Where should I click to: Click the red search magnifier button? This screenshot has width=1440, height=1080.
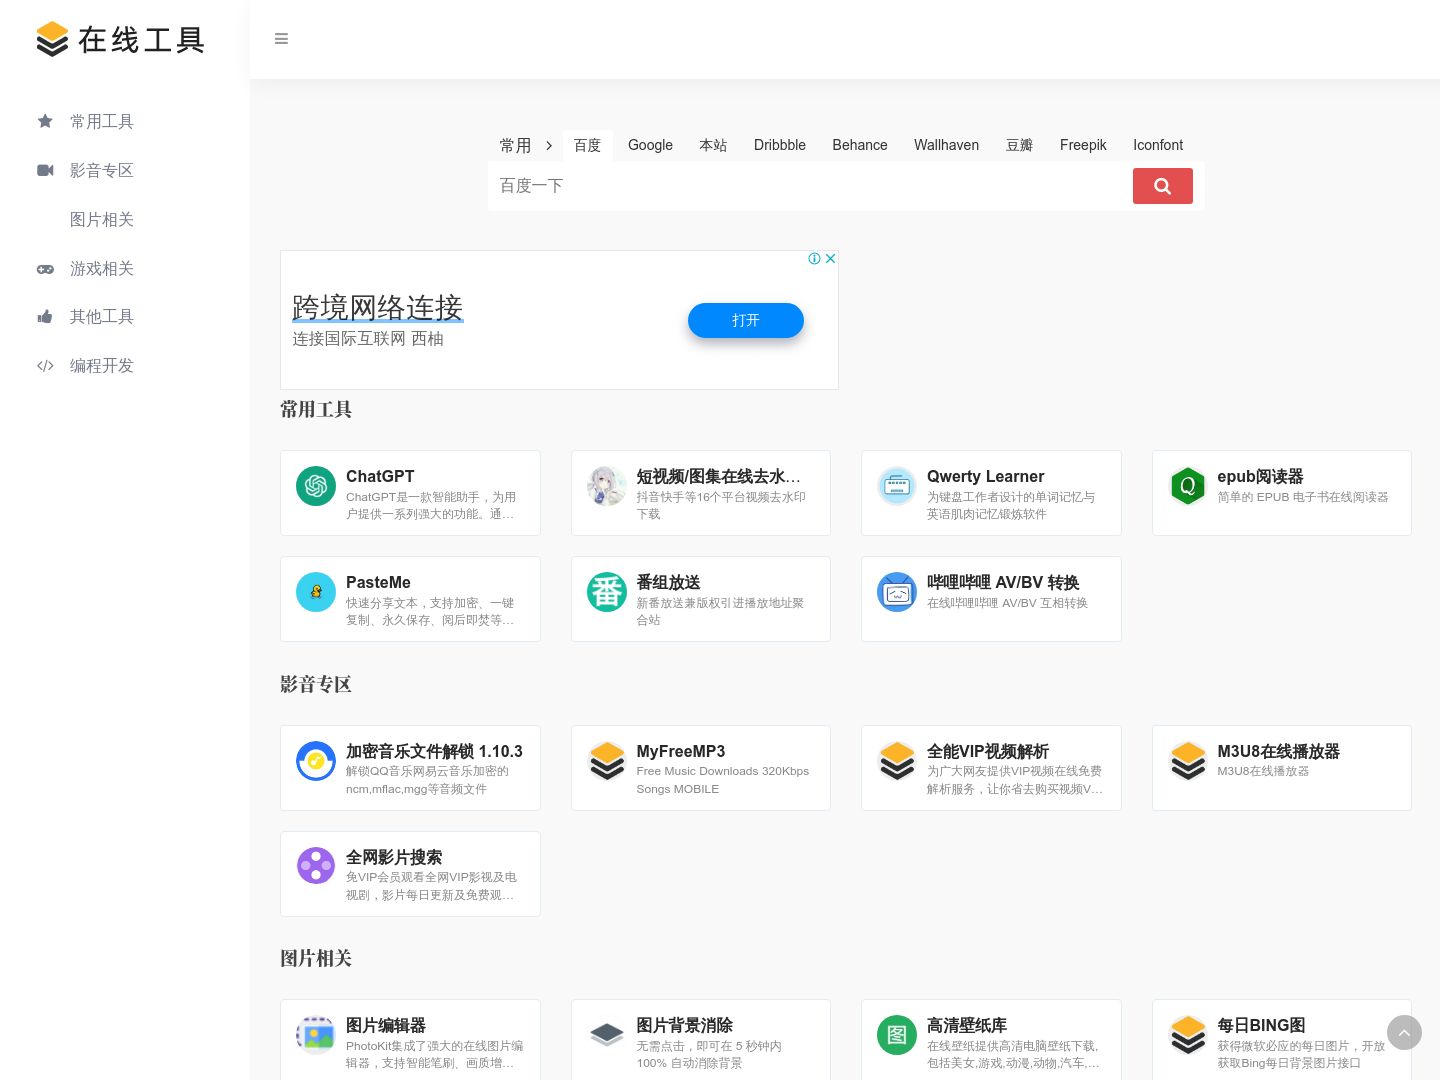pyautogui.click(x=1162, y=186)
